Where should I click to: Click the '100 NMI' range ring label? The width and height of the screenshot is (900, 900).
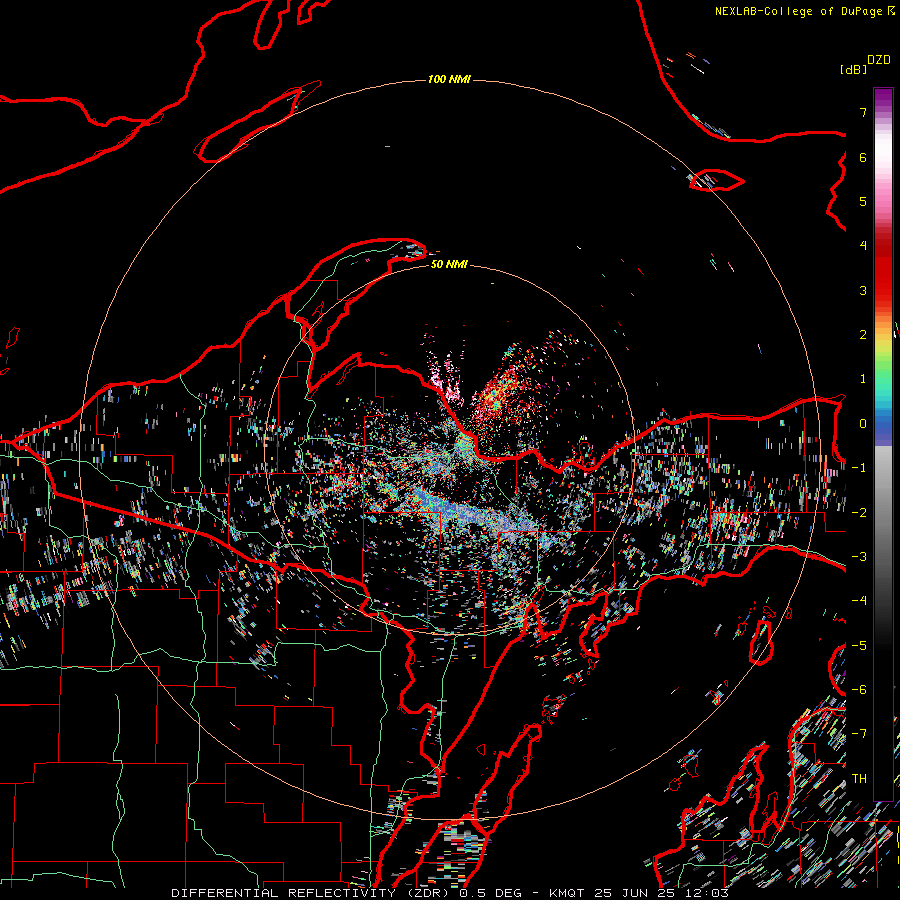(x=449, y=79)
